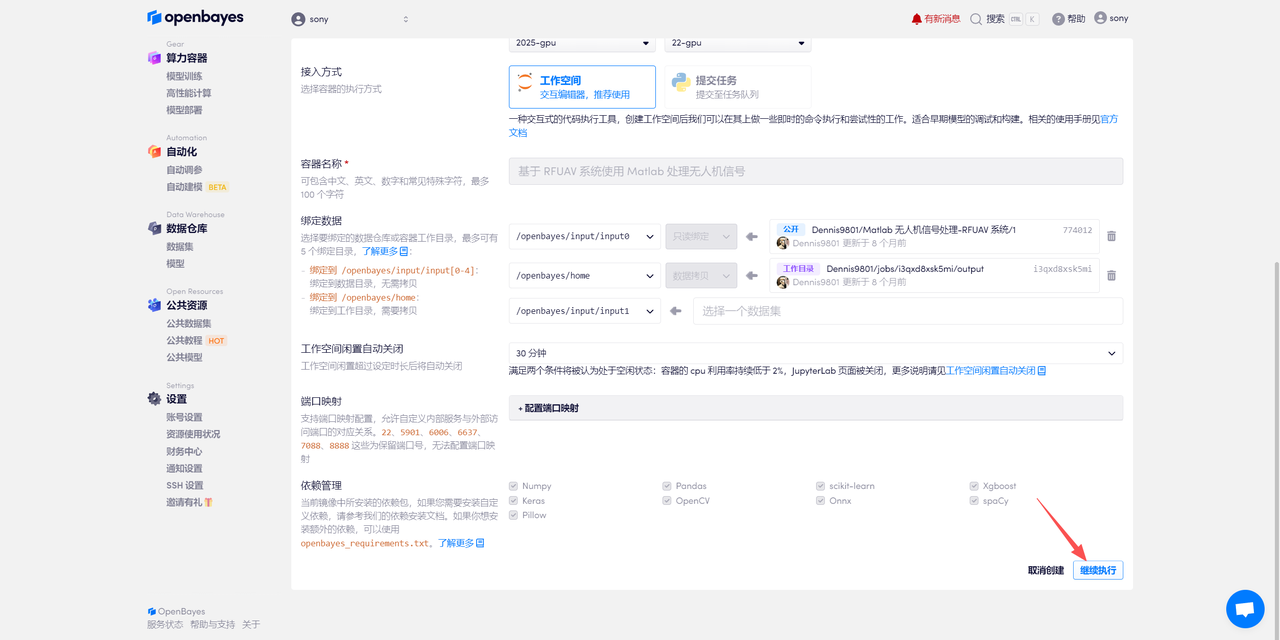Open the /openbayes/input/input1 path dropdown

point(585,311)
